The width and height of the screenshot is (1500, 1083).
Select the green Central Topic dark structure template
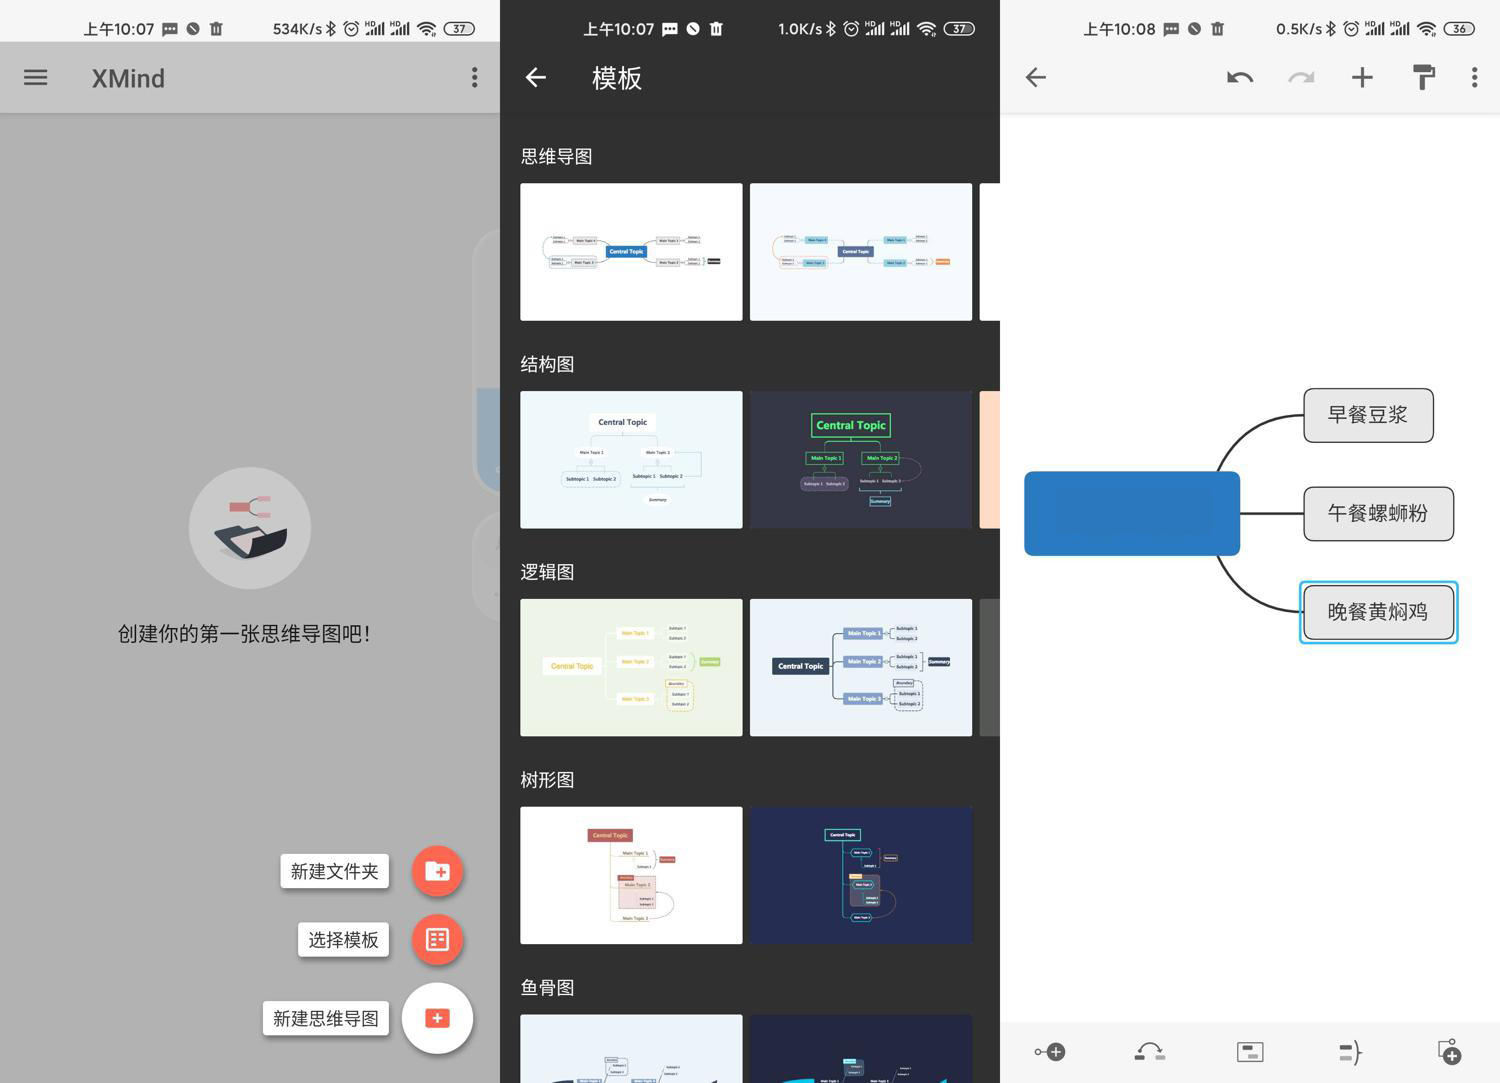click(860, 459)
